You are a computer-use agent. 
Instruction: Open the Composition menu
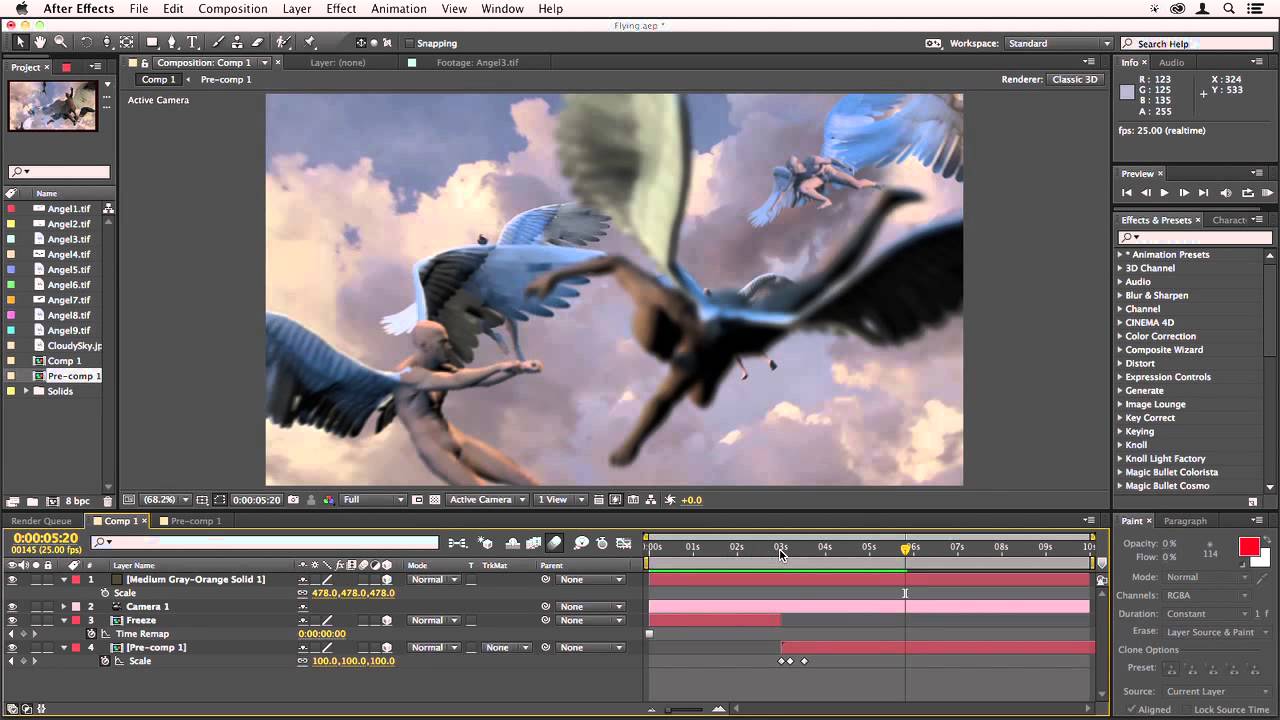point(232,9)
